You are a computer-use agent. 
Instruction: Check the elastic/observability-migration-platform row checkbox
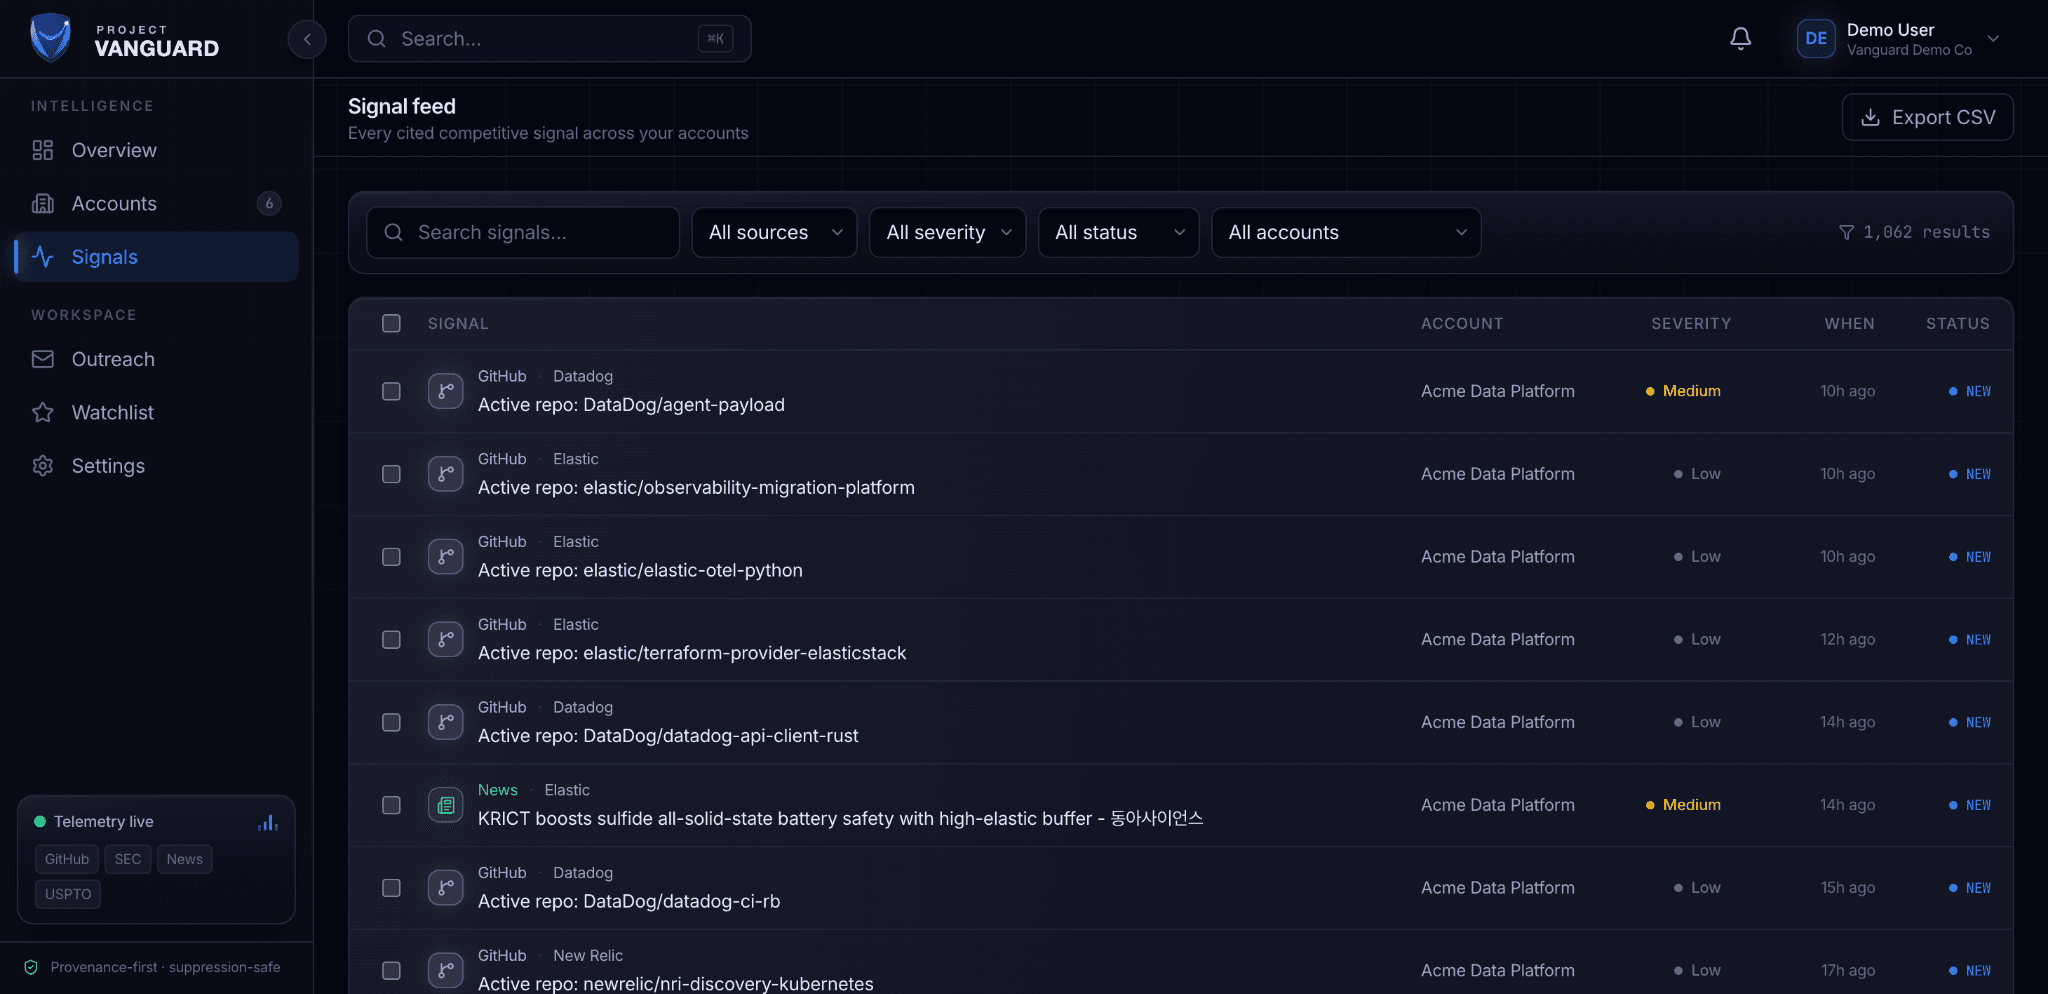click(x=391, y=474)
